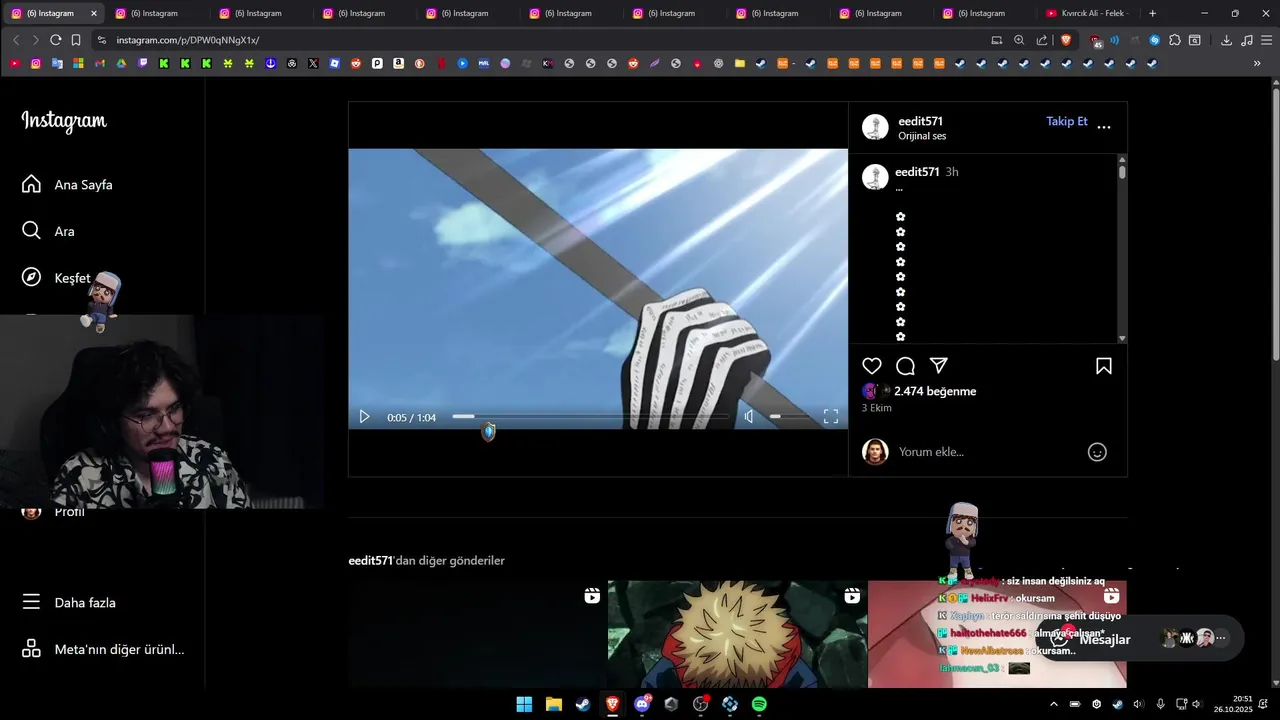
Task: Click the browser Back arrow
Action: 16,40
